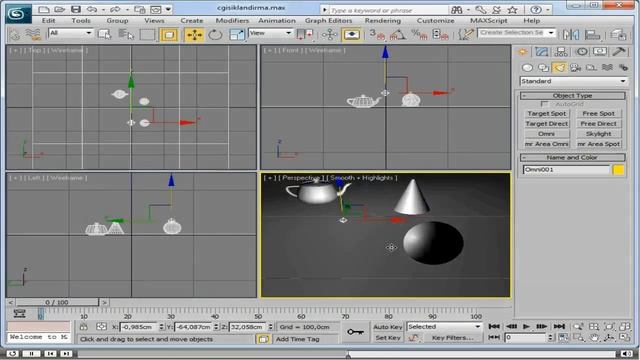Create a Target Spot light
The width and height of the screenshot is (640, 360).
[x=547, y=113]
